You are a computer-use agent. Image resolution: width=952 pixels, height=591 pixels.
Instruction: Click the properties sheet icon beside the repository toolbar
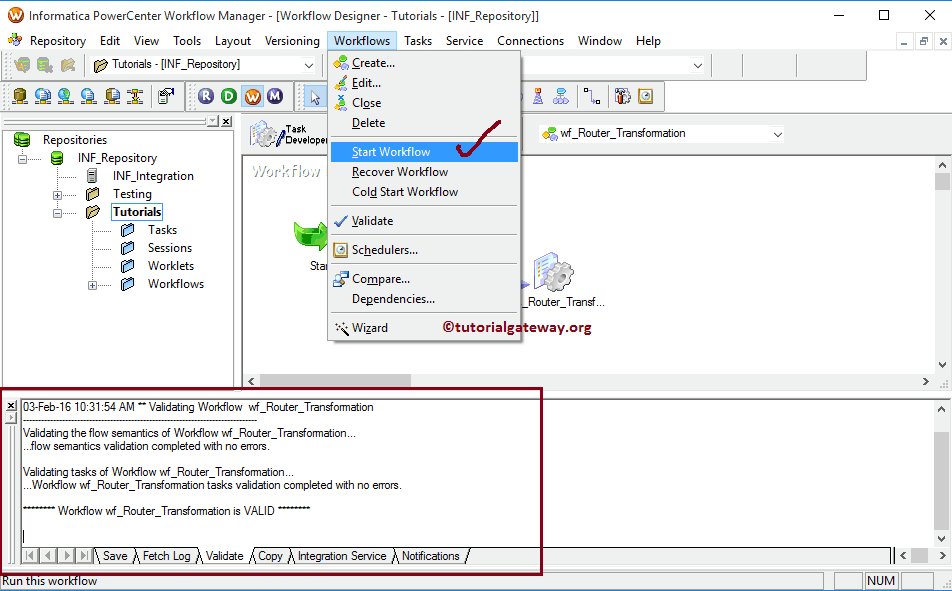165,96
